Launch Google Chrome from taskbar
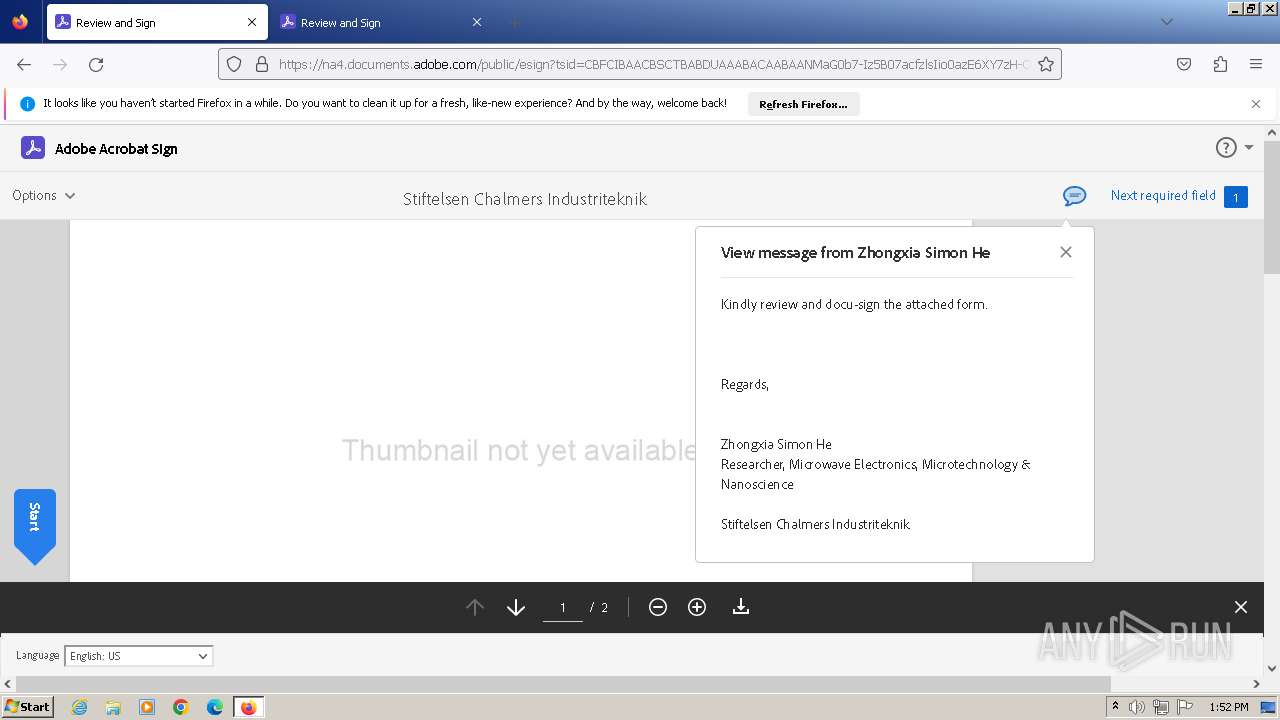1280x720 pixels. point(181,707)
